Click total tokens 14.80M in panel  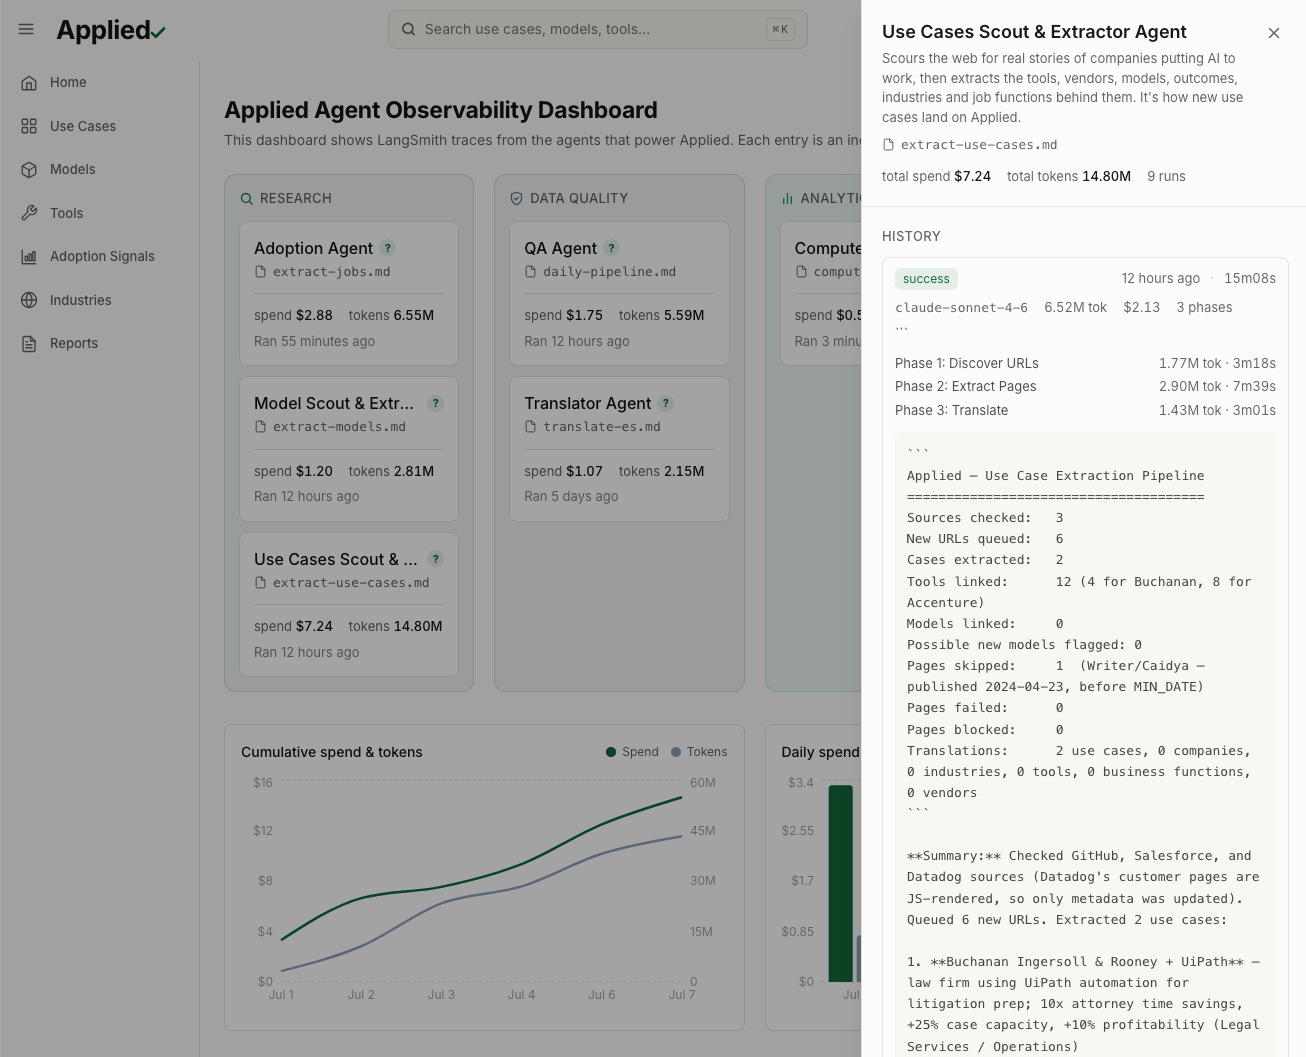pyautogui.click(x=1069, y=176)
